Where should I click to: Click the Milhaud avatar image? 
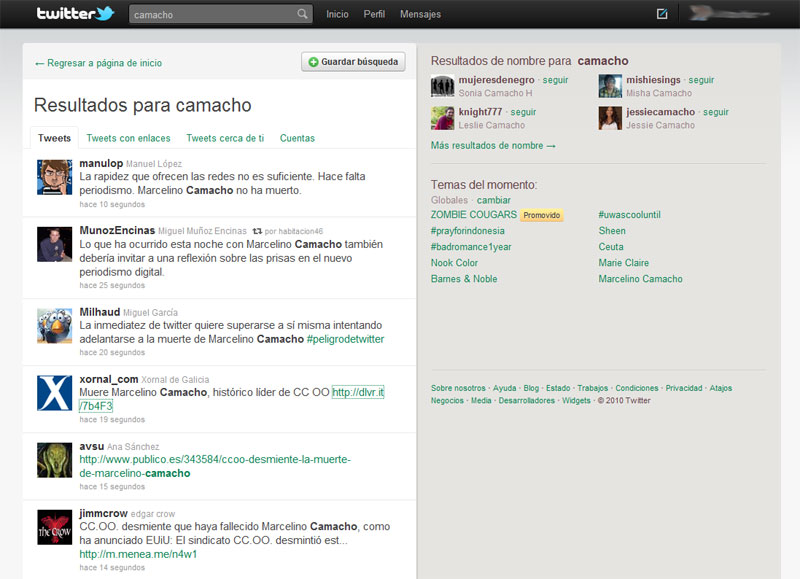pos(53,325)
